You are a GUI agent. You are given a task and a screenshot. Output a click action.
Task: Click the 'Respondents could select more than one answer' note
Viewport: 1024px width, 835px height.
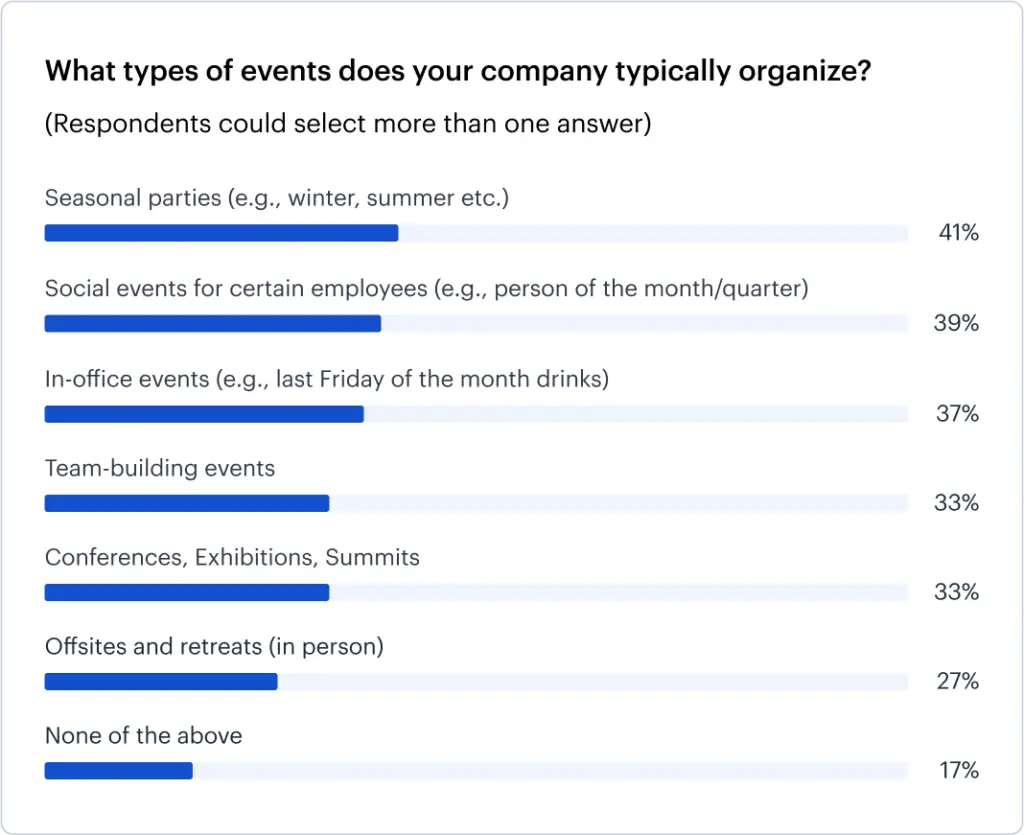point(349,124)
